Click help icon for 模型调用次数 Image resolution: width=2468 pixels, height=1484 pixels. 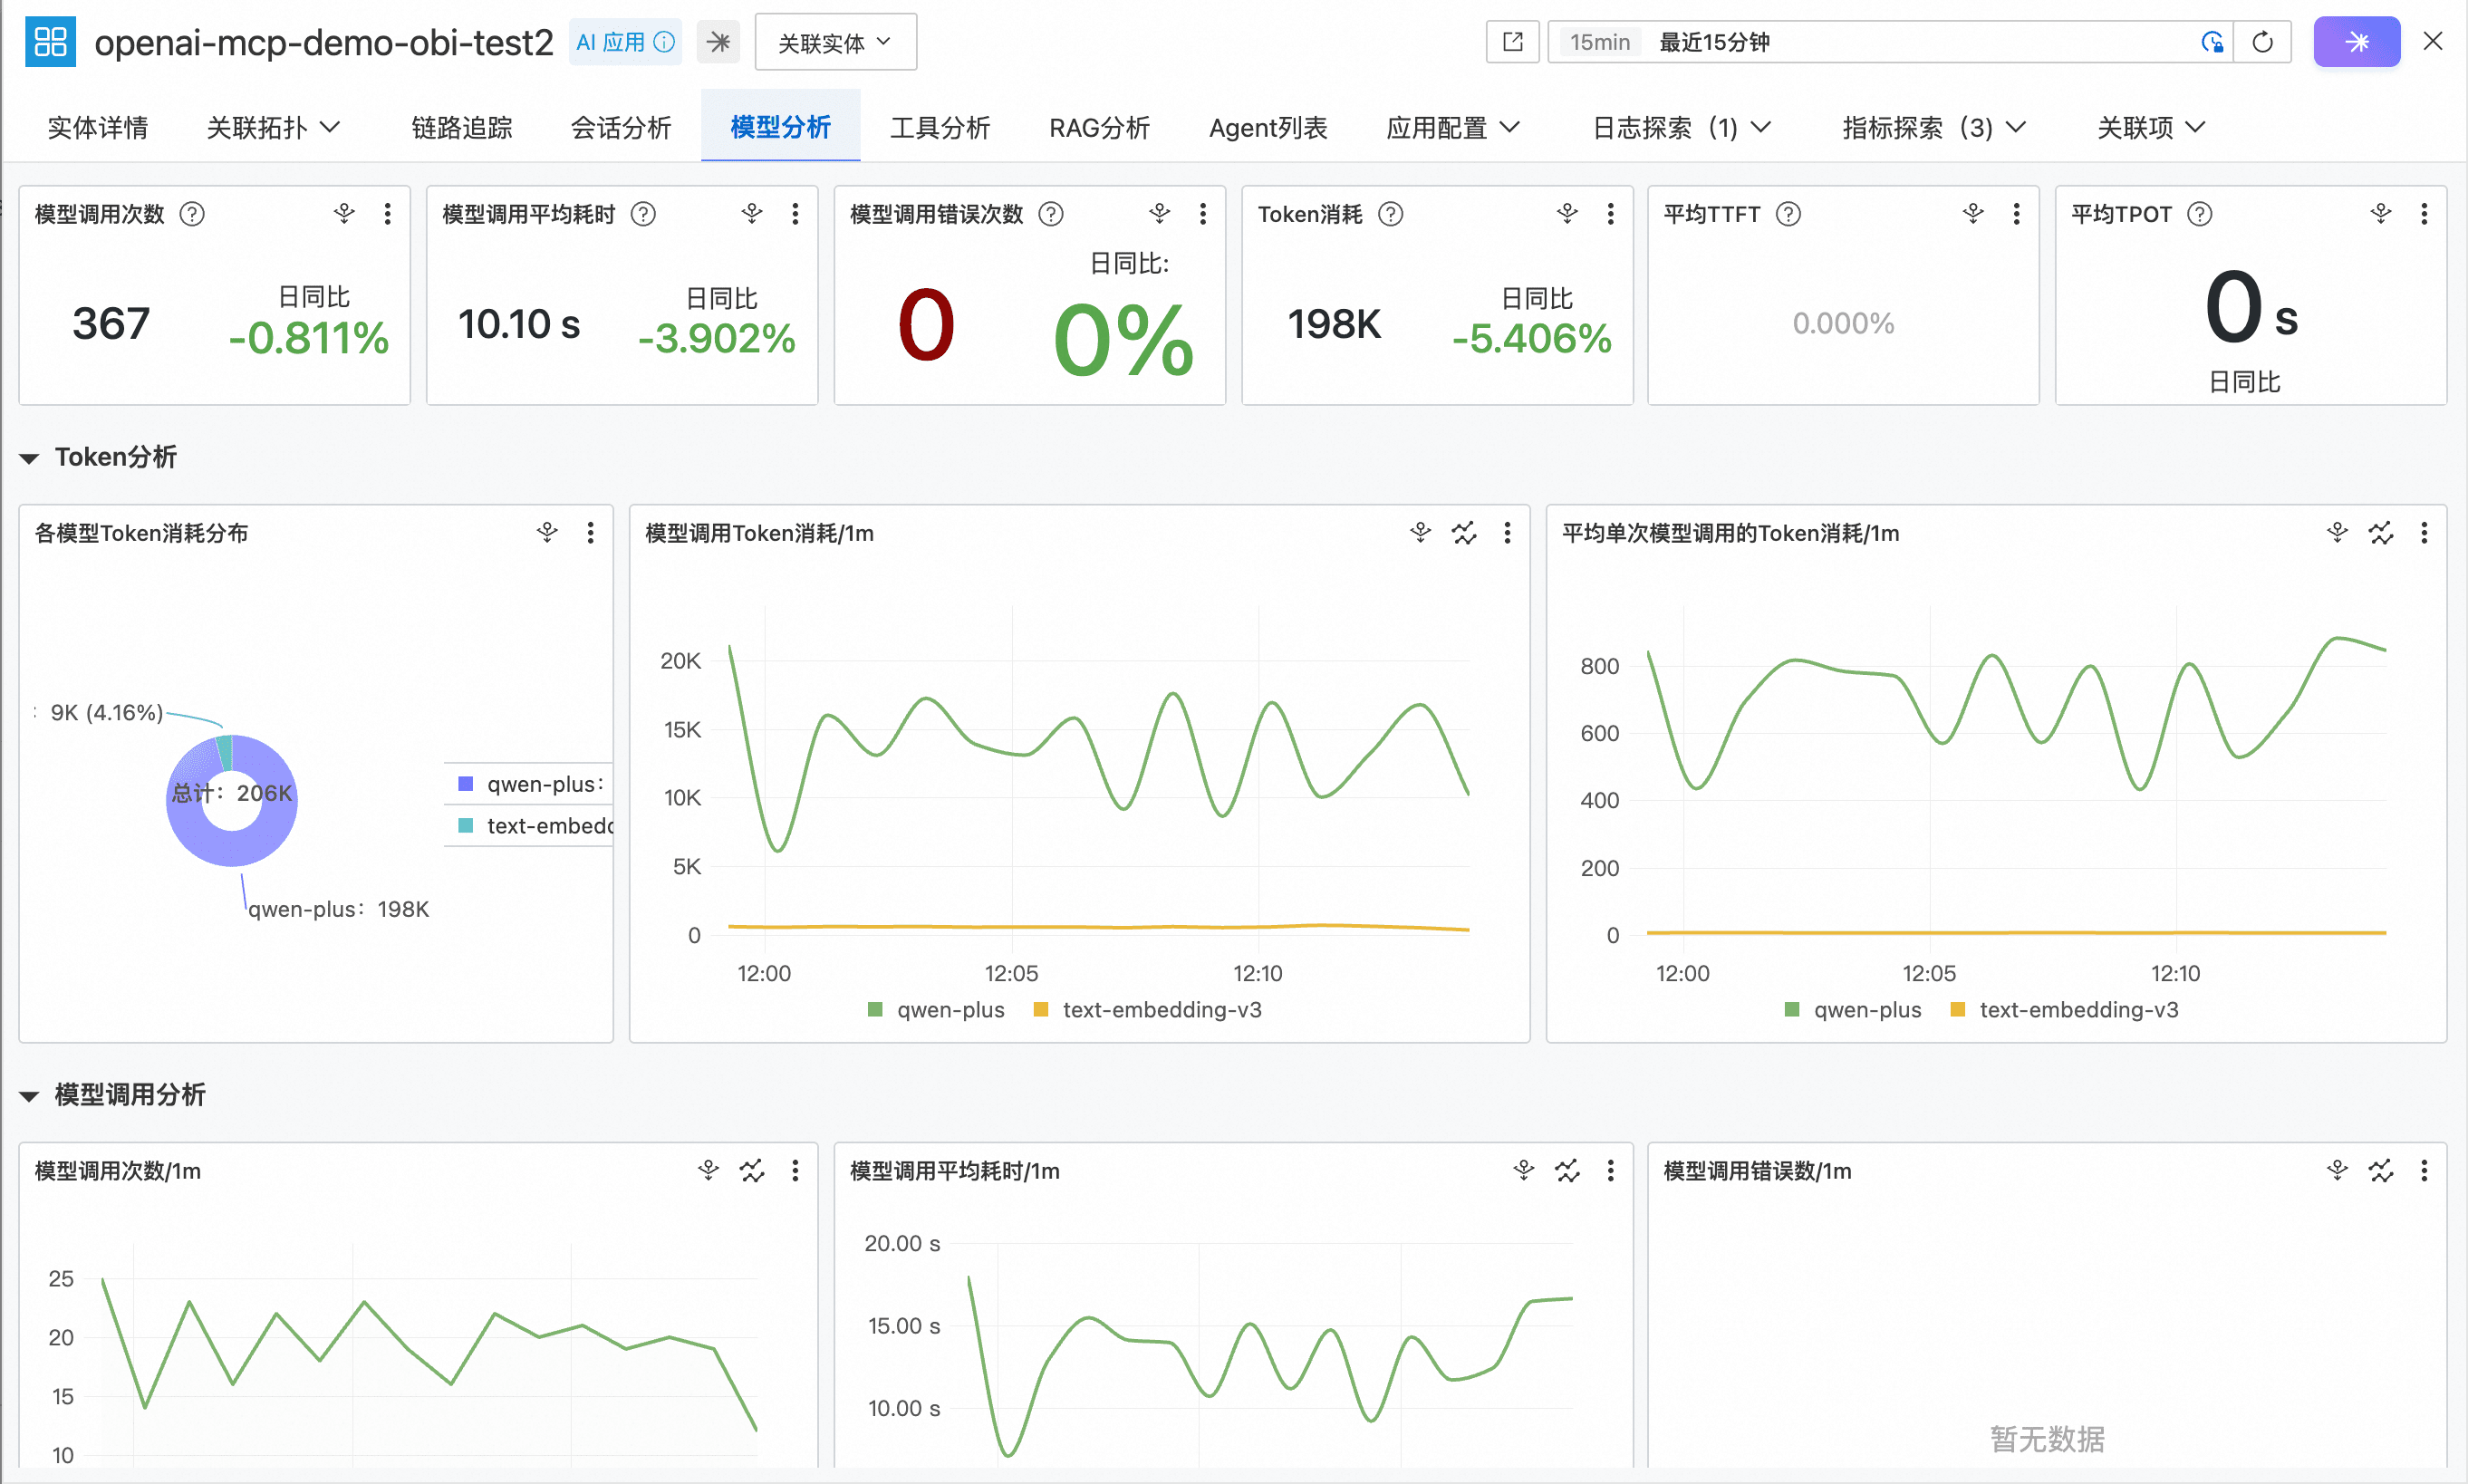coord(192,214)
